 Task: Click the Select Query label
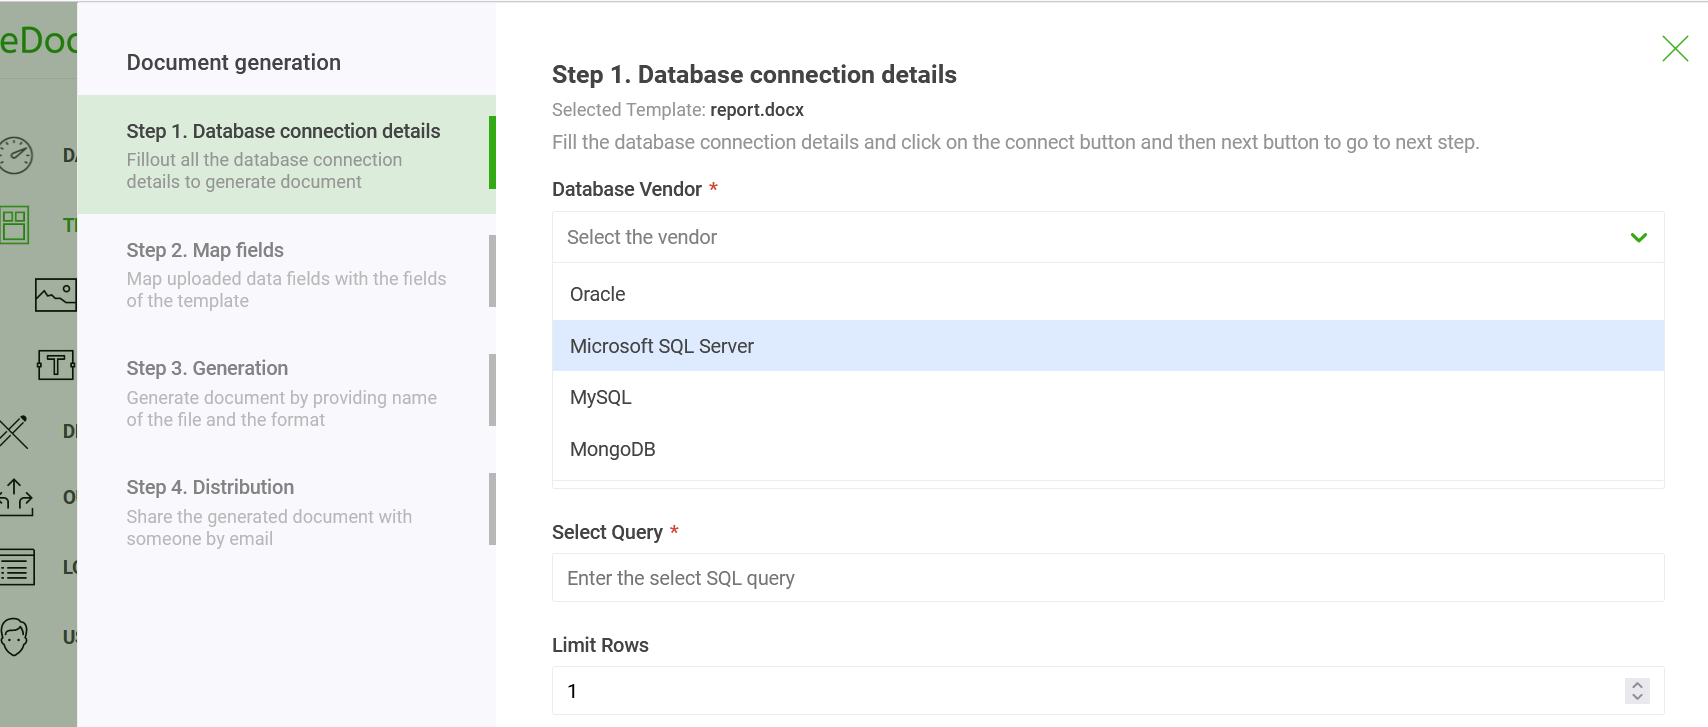[607, 532]
